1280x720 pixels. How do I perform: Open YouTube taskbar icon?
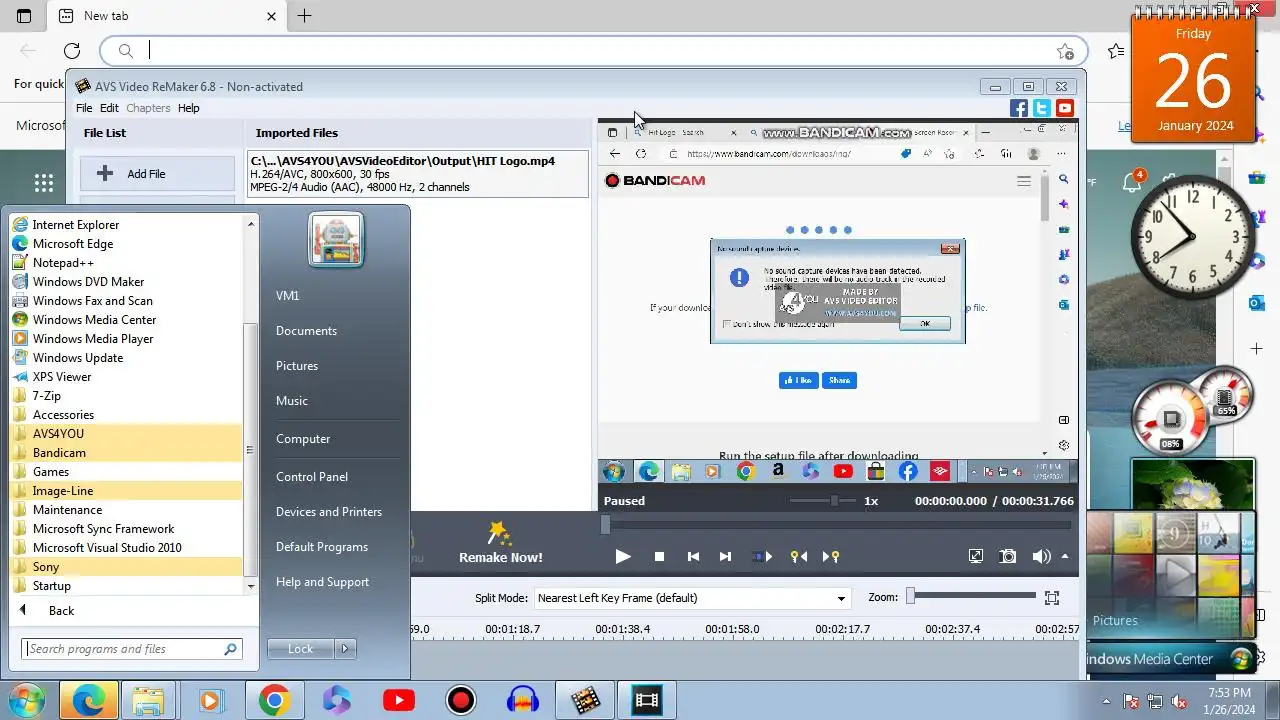[x=399, y=700]
